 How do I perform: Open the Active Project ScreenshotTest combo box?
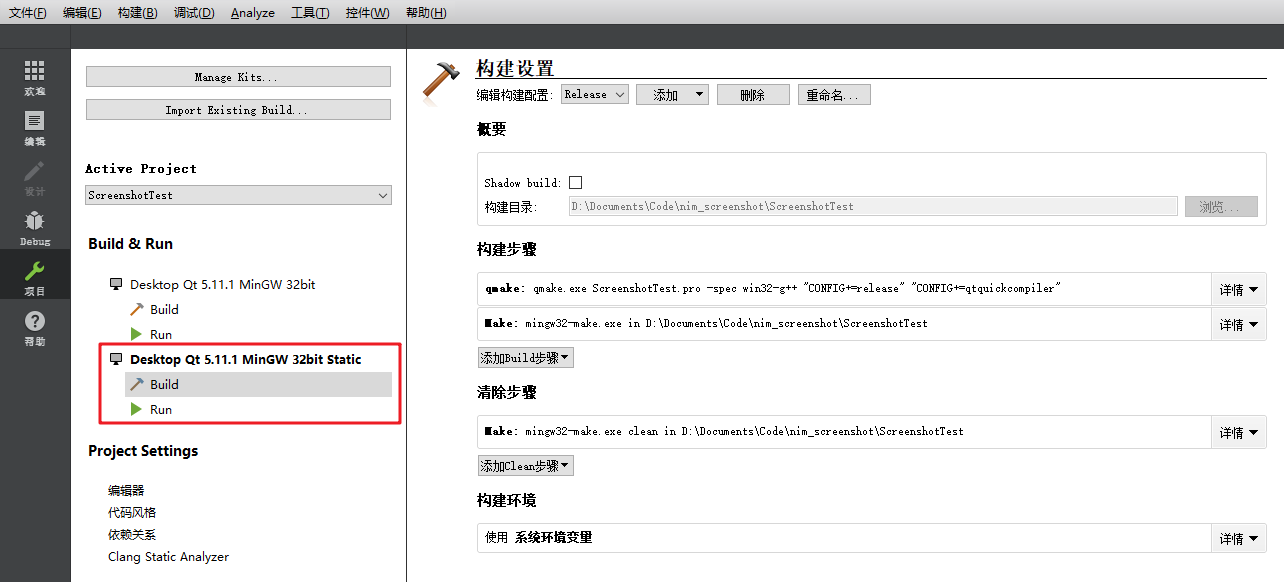[x=238, y=195]
